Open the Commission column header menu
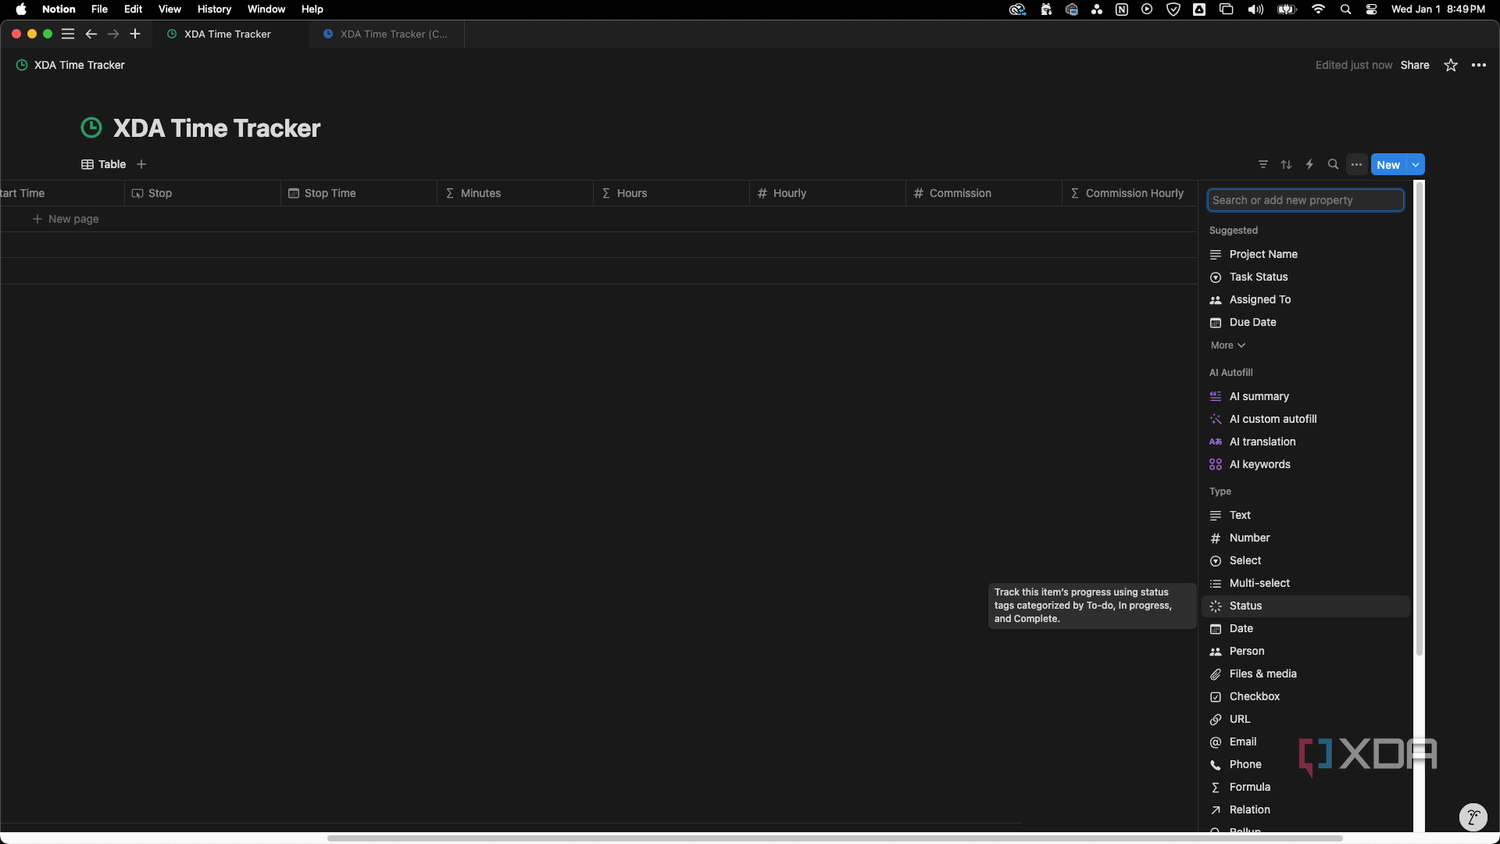The width and height of the screenshot is (1500, 844). point(983,193)
